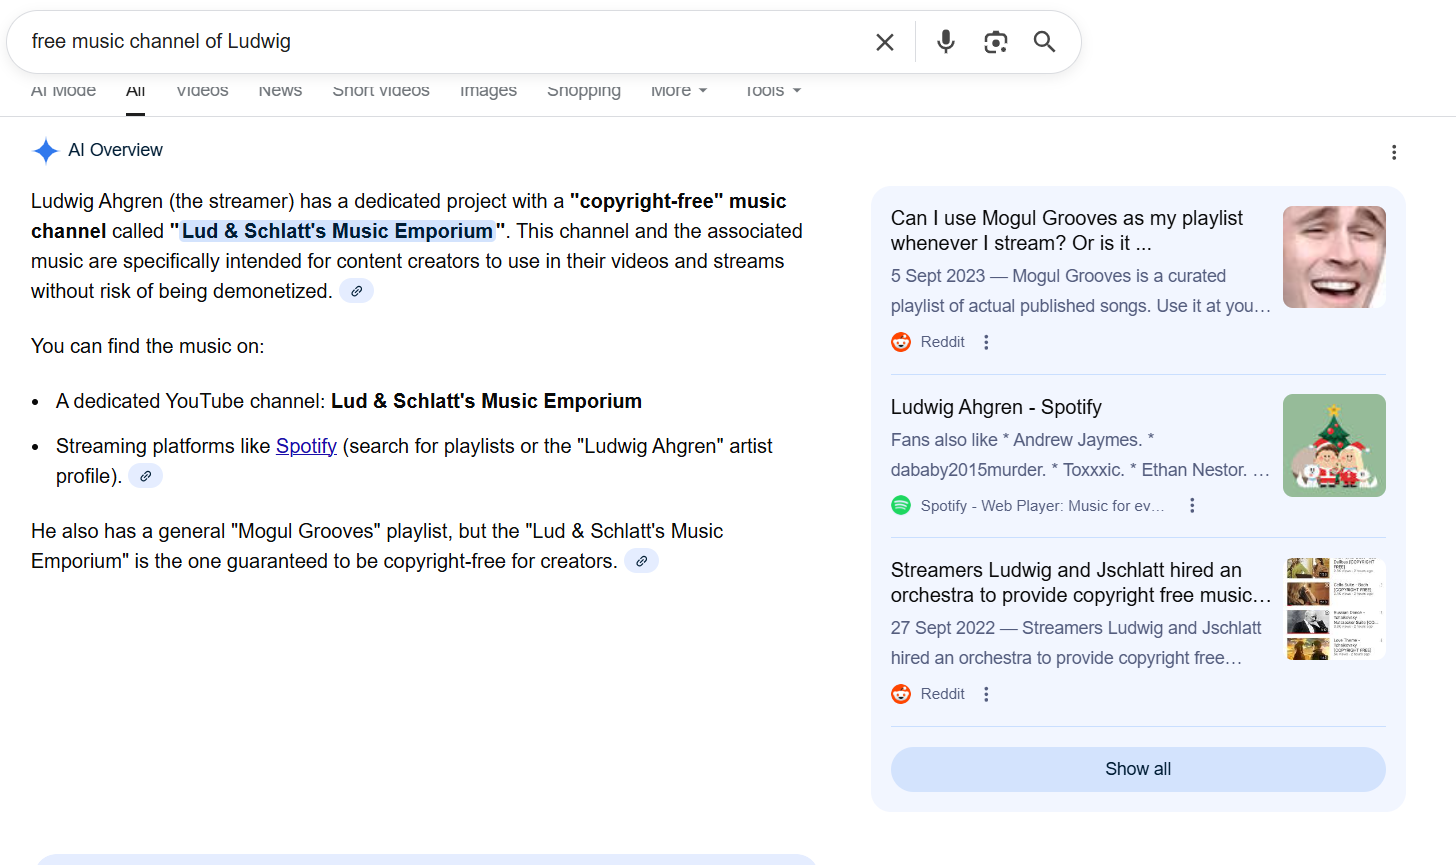The height and width of the screenshot is (865, 1456).
Task: Open 'Ludwig Ahgren - Spotify' result title
Action: click(995, 407)
